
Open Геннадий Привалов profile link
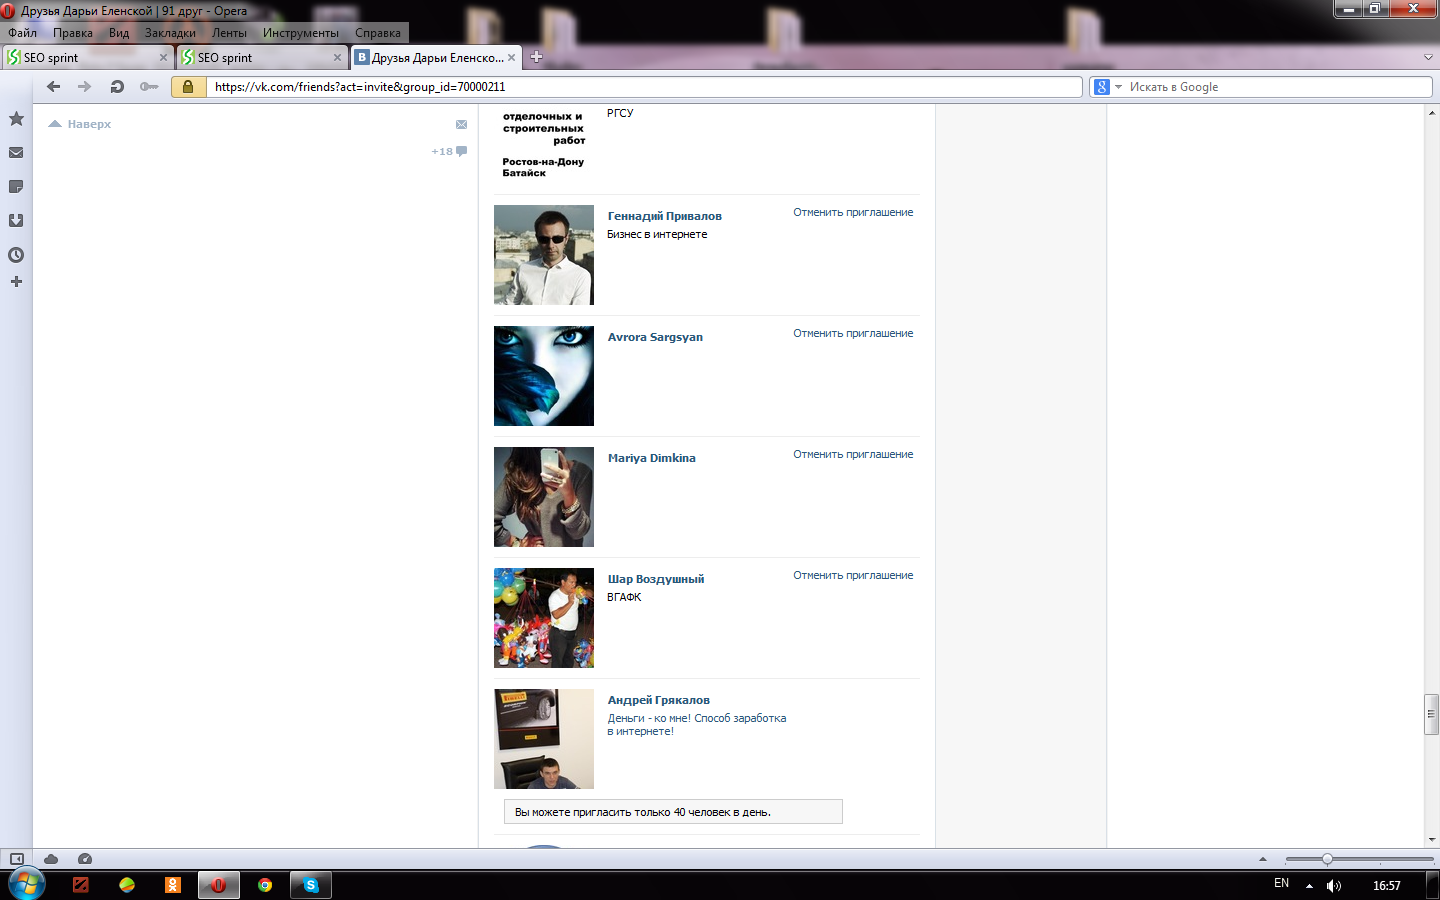coord(665,216)
